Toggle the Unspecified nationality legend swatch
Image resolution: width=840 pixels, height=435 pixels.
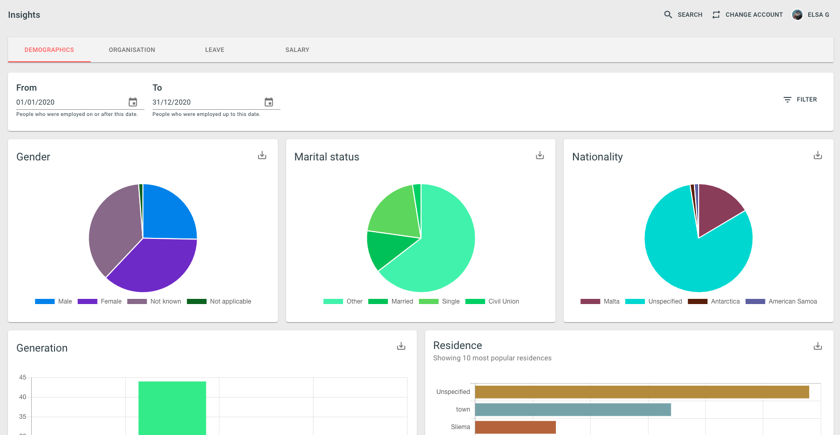coord(635,302)
